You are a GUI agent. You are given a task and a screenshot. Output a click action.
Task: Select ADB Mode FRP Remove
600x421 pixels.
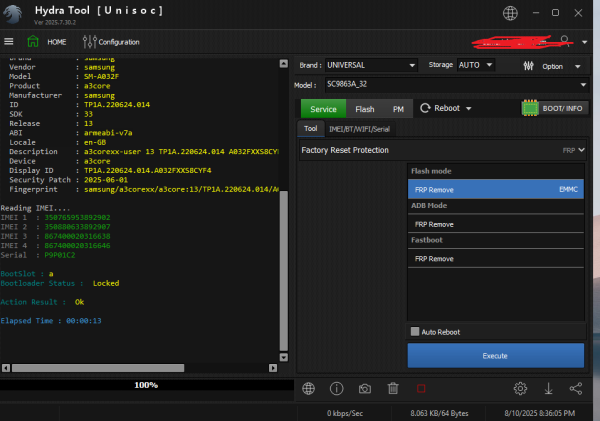click(496, 224)
